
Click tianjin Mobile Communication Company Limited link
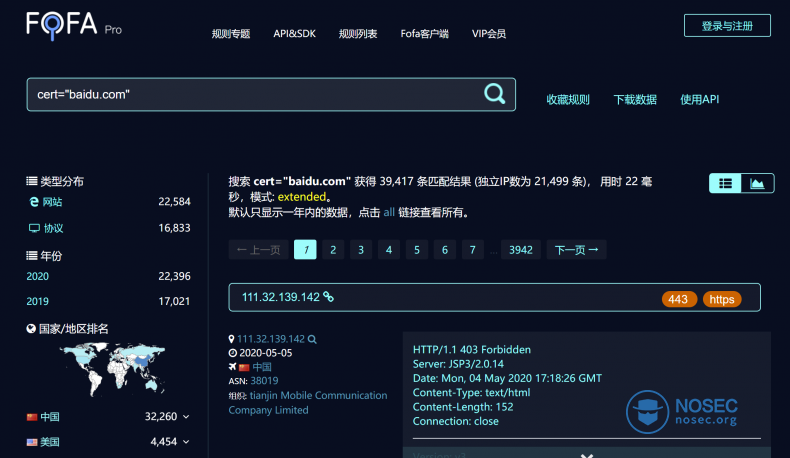tap(308, 403)
